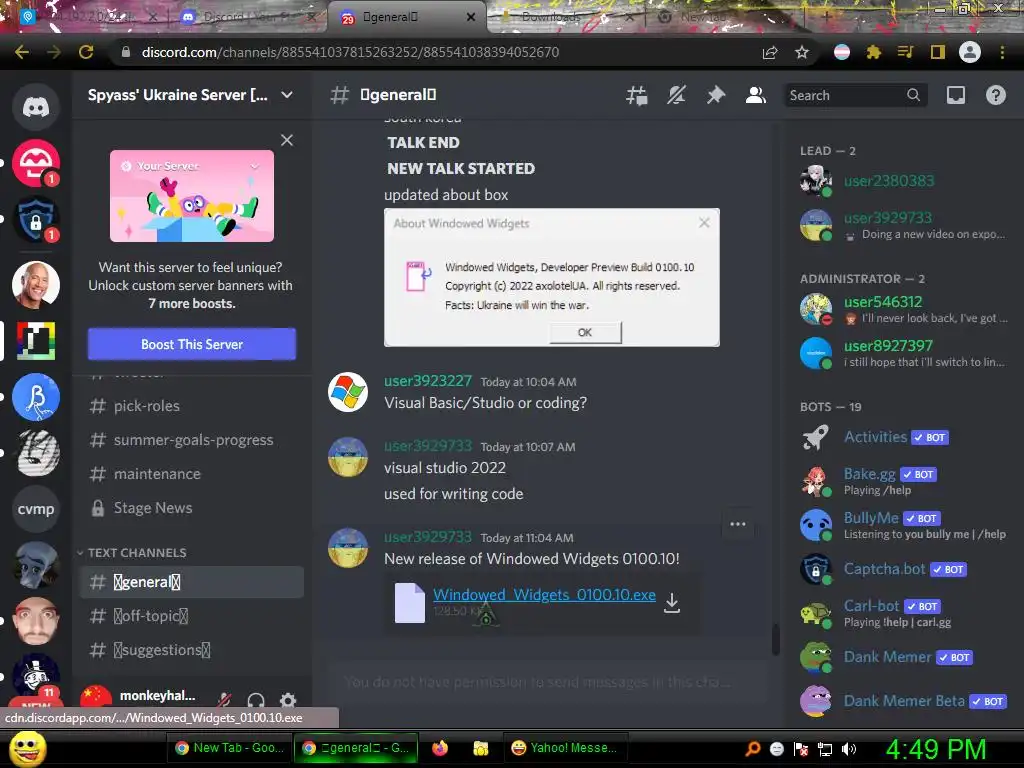
Task: Open the smiley Start button
Action: click(27, 748)
